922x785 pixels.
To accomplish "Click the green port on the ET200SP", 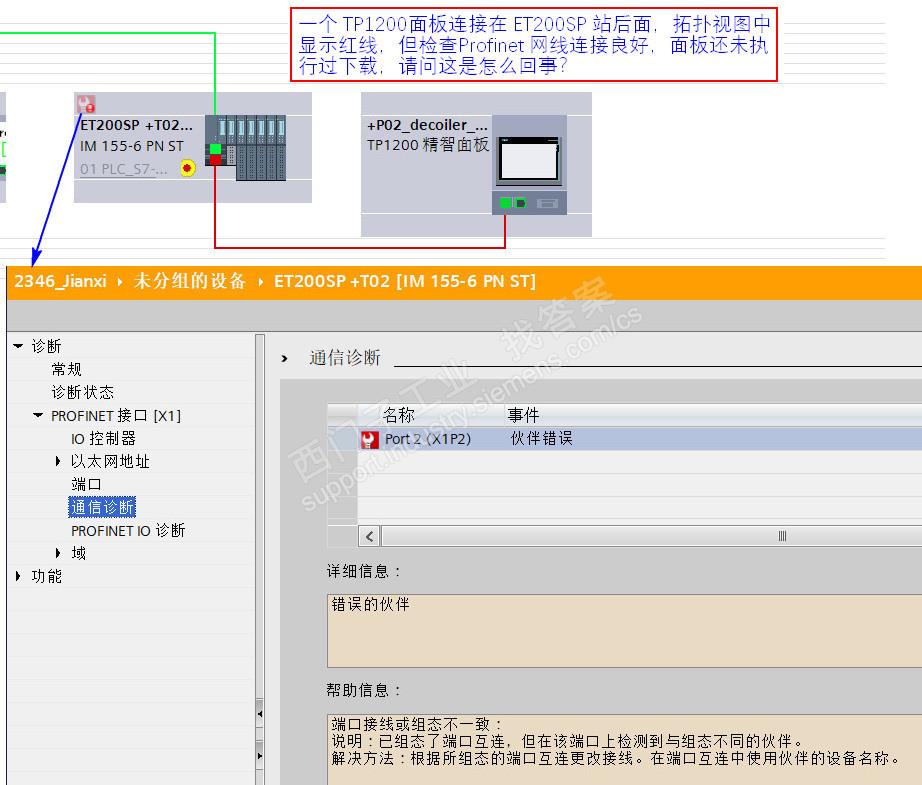I will click(x=215, y=149).
